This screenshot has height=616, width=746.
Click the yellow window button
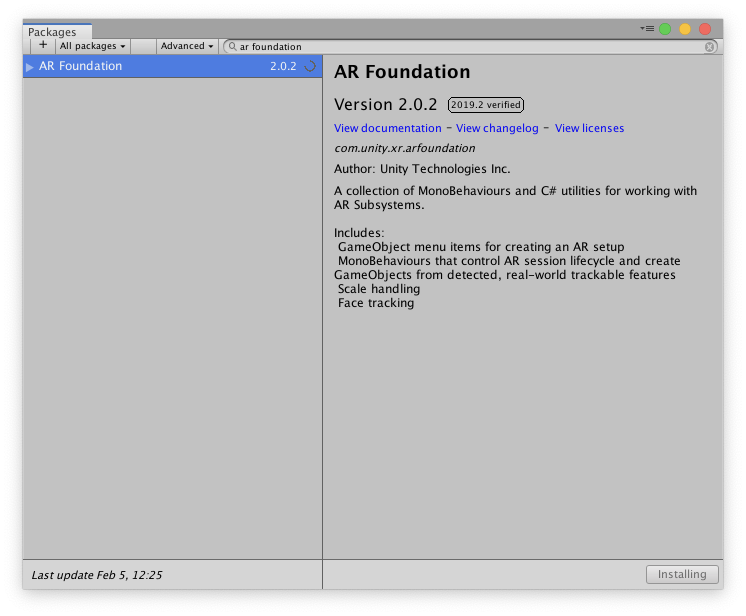click(685, 29)
